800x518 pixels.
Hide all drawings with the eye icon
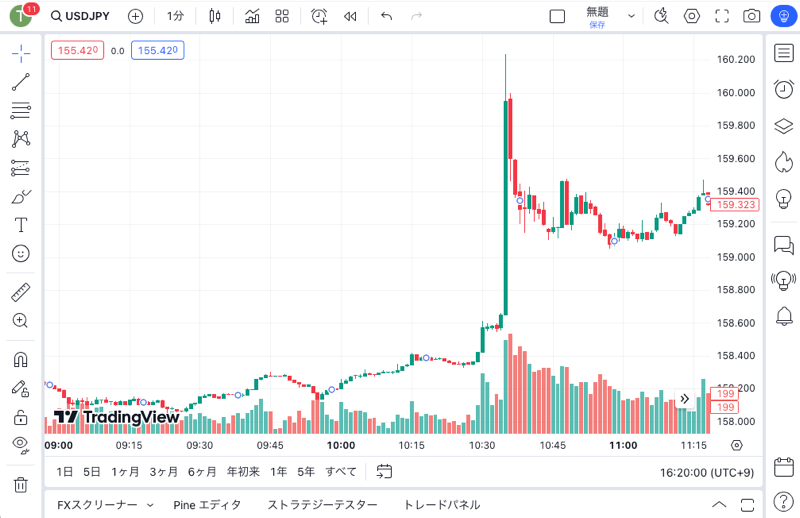(x=21, y=445)
